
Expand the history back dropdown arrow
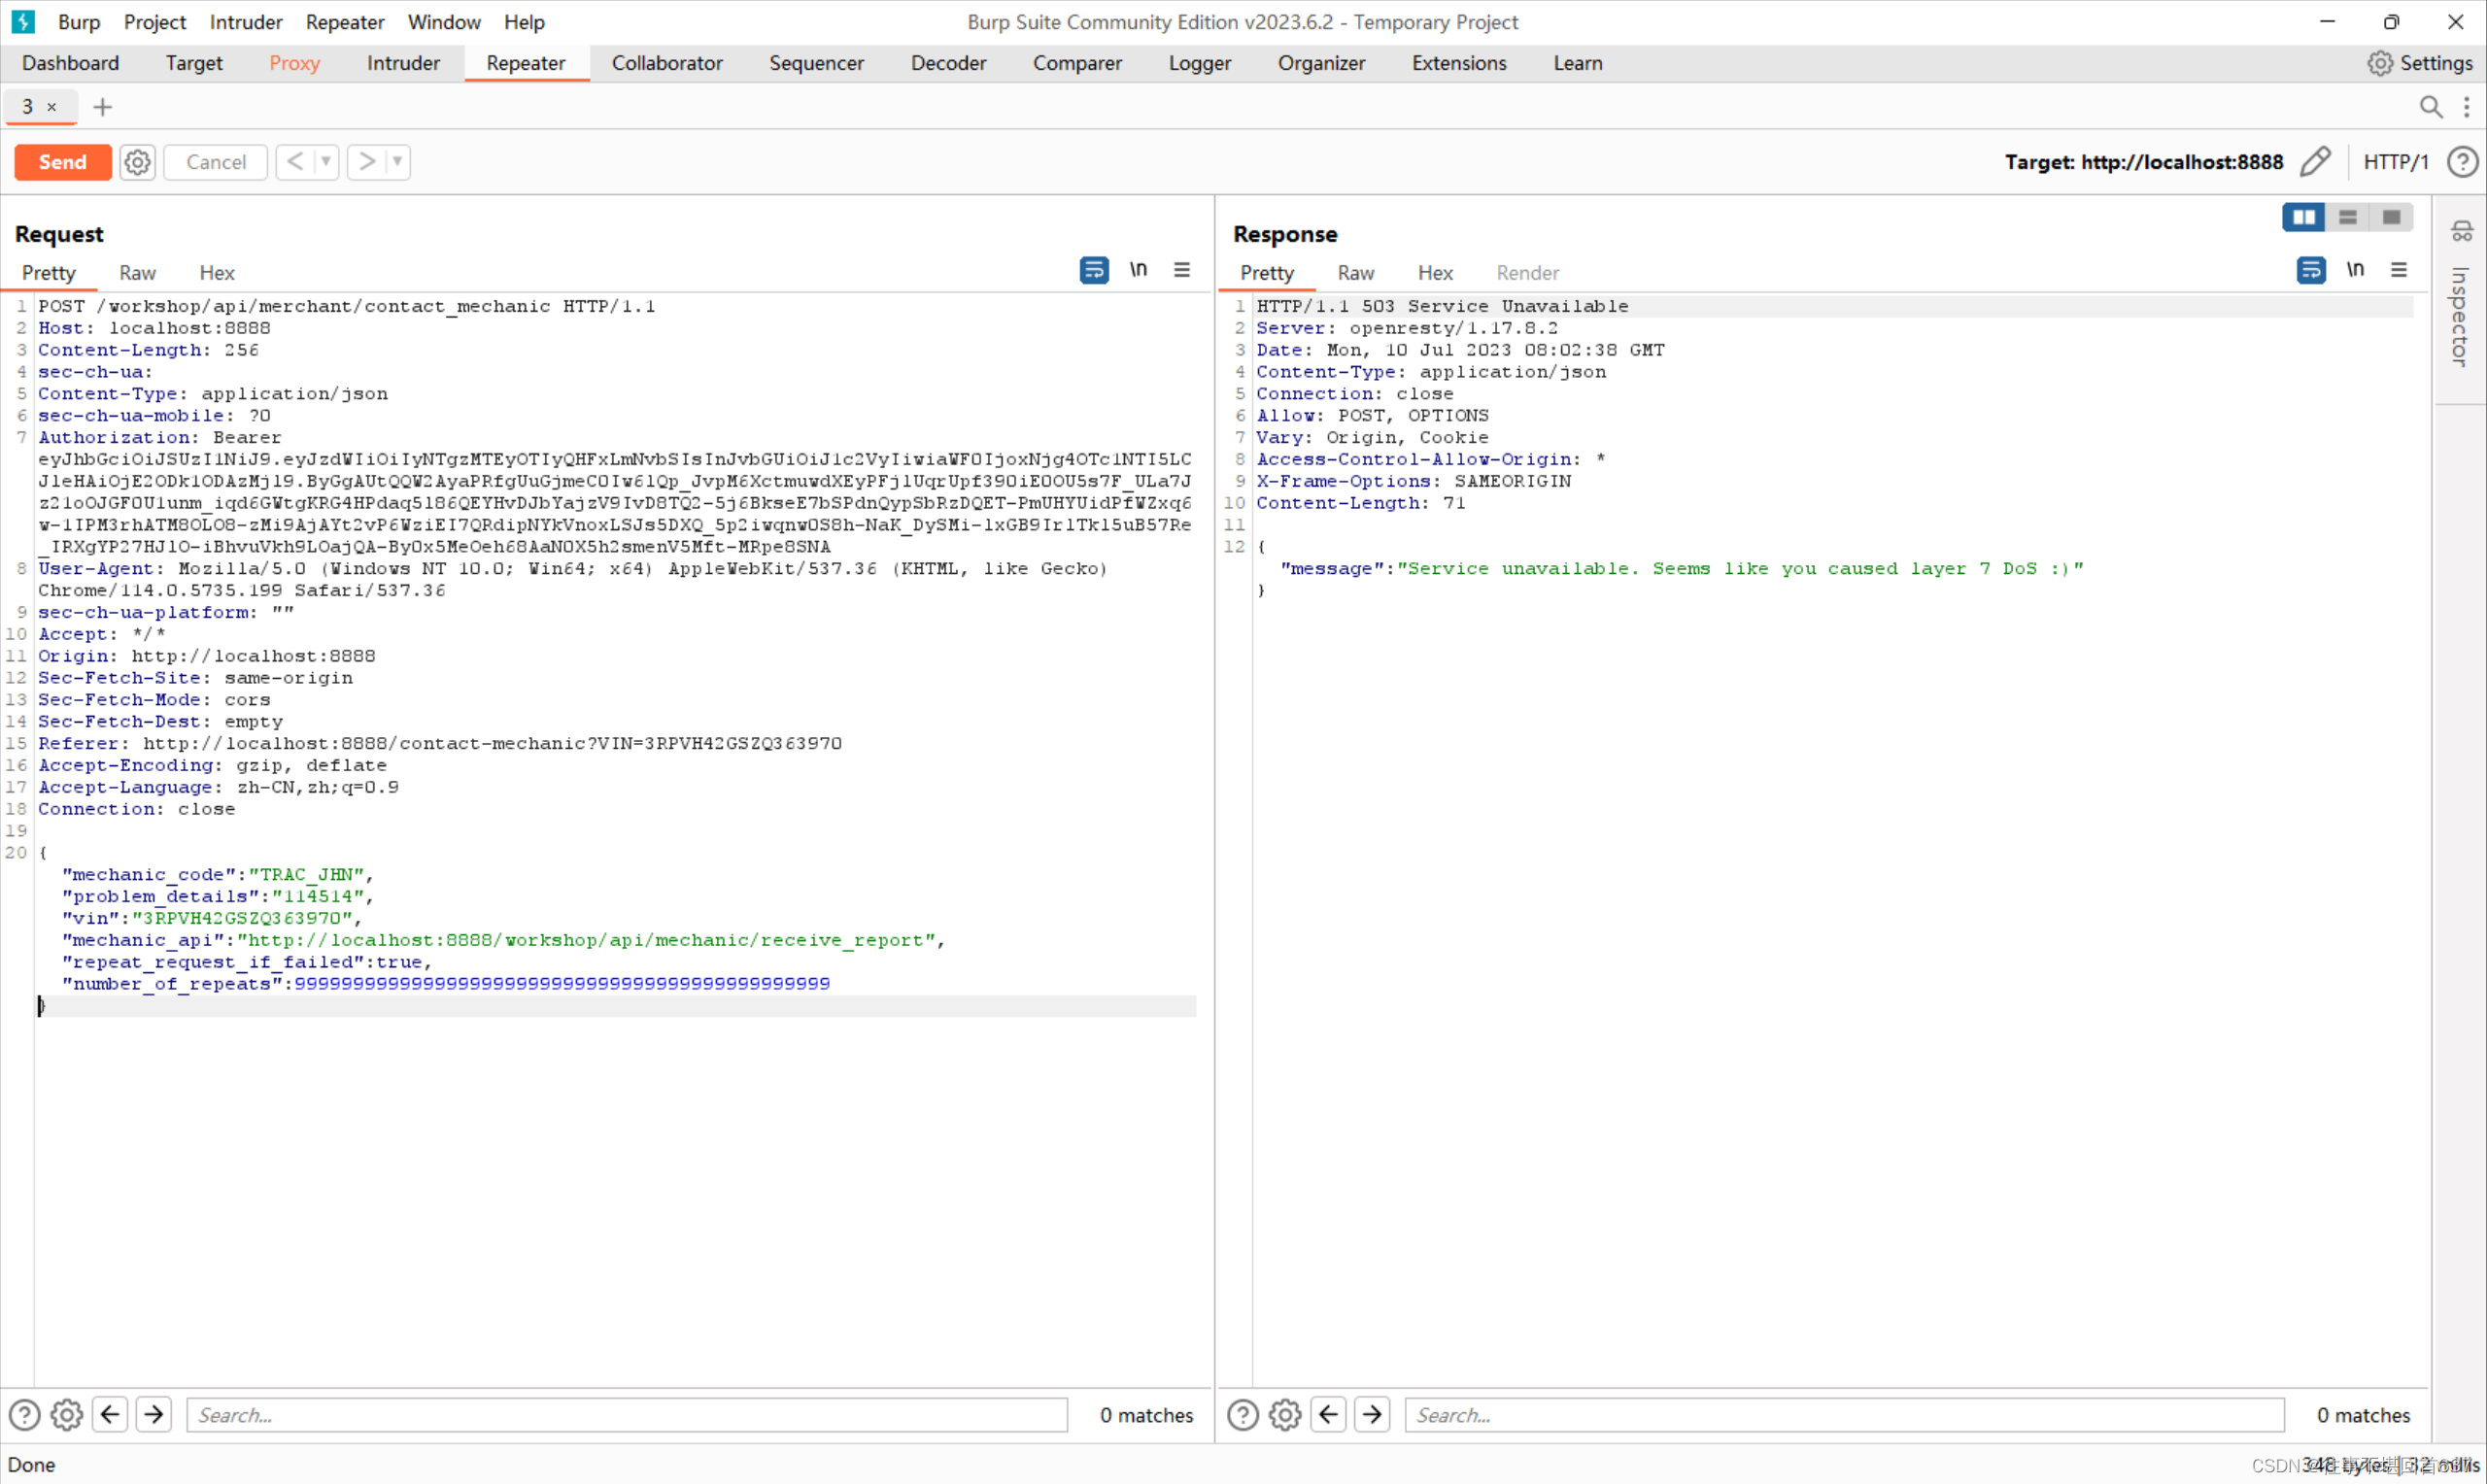tap(325, 162)
